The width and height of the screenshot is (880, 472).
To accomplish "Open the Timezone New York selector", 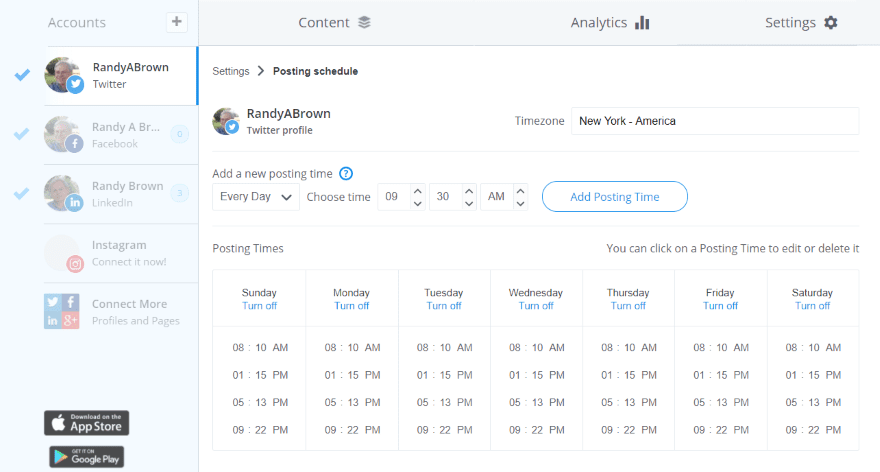I will 714,121.
